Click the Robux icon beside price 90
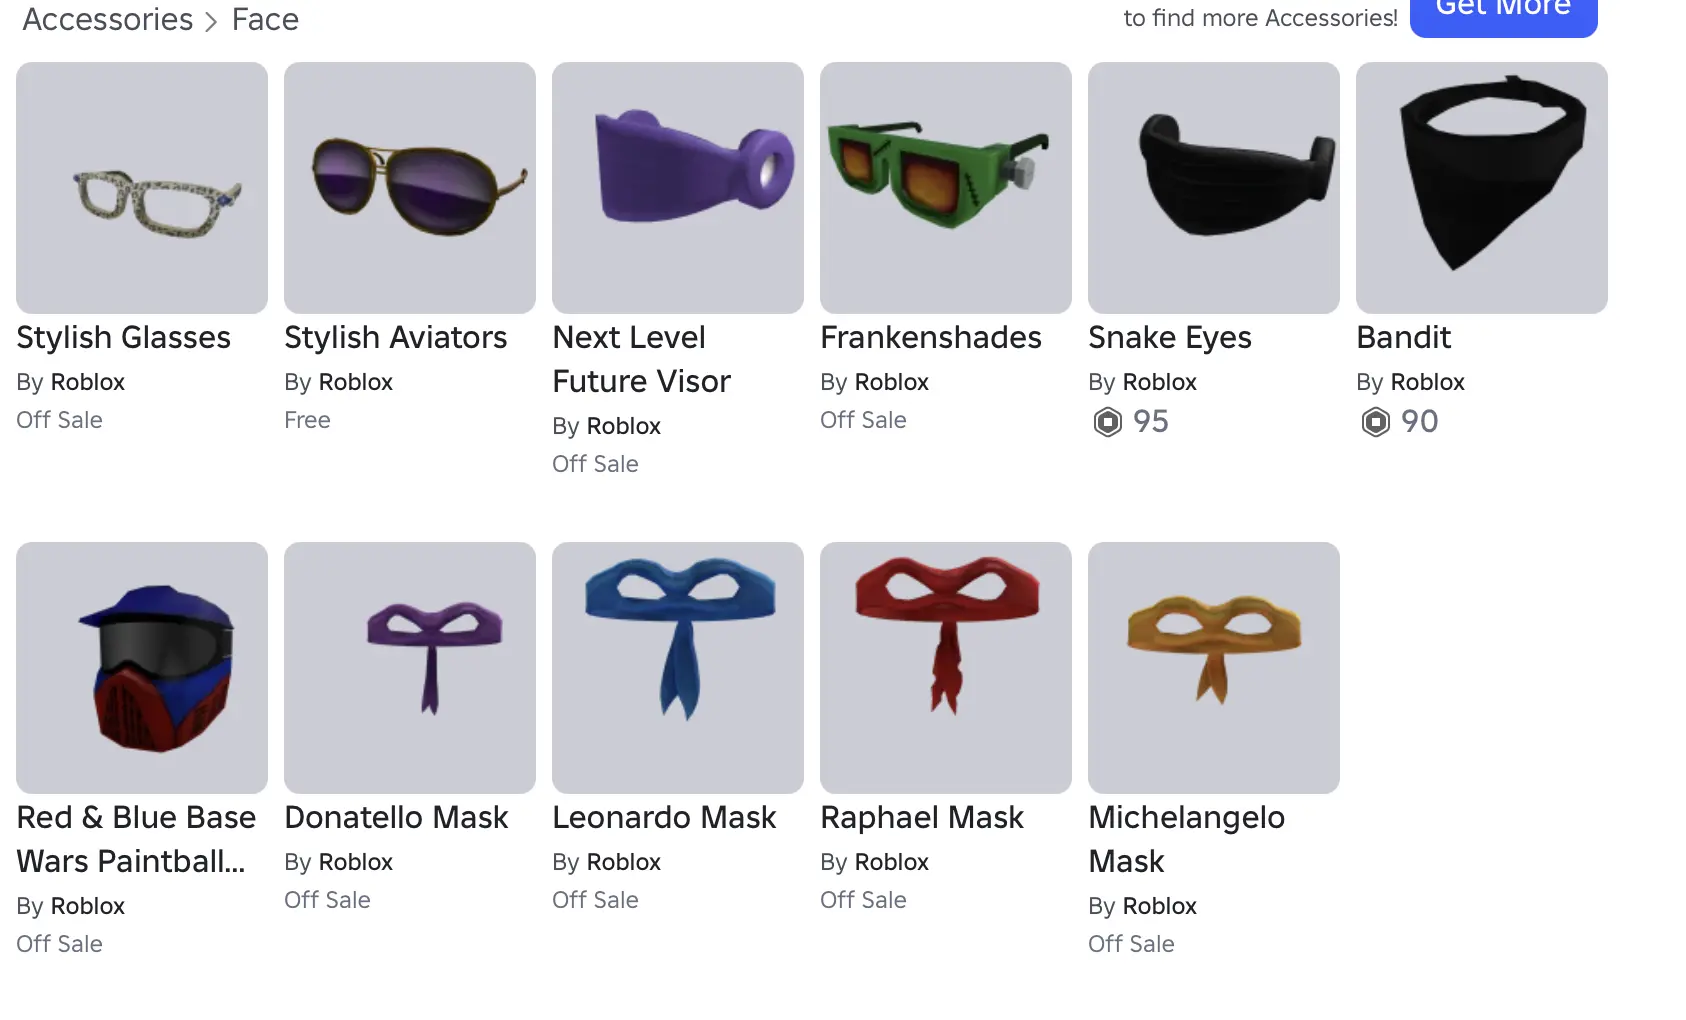Screen dimensions: 1686x1020 point(1376,422)
